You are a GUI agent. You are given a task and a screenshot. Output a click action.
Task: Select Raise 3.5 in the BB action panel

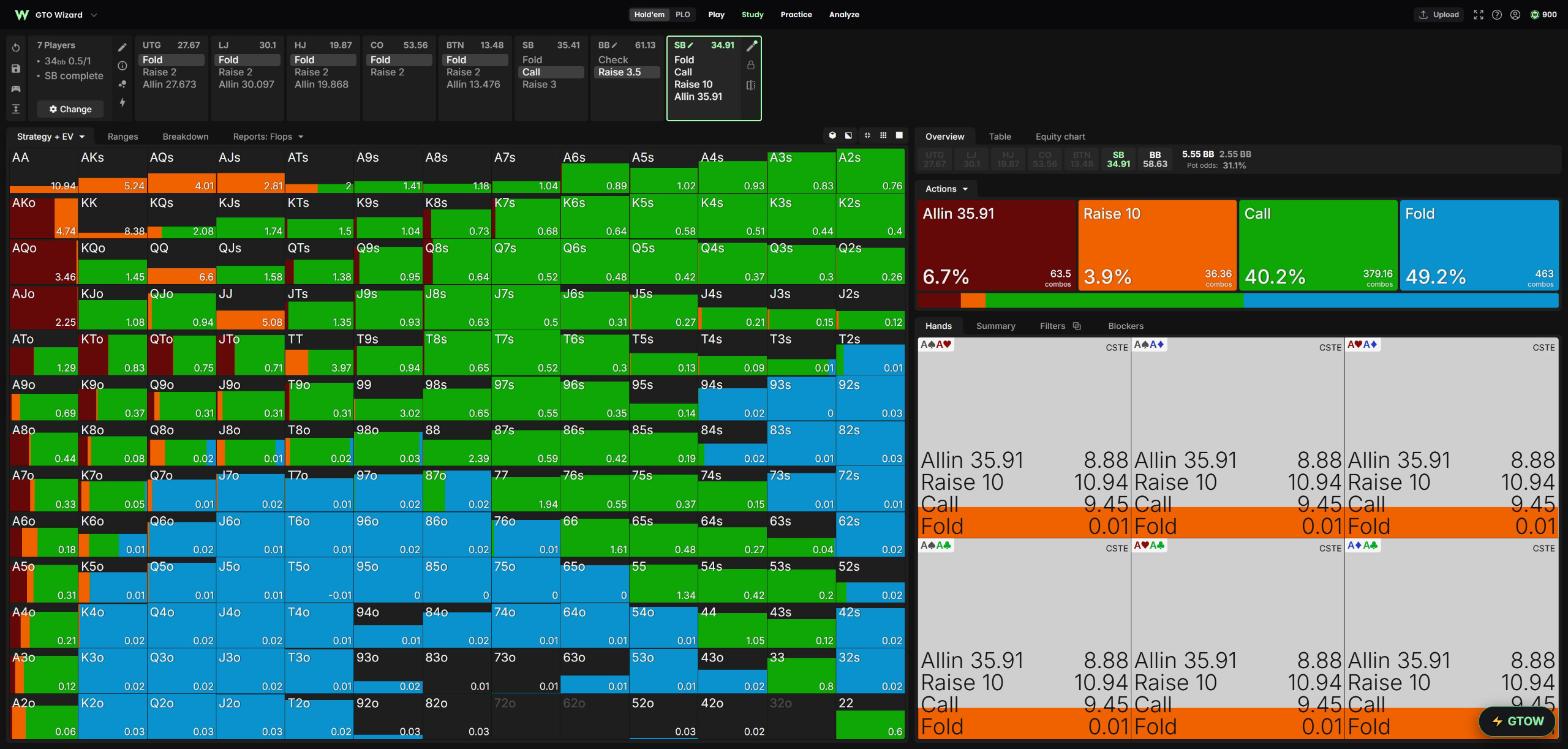coord(627,72)
